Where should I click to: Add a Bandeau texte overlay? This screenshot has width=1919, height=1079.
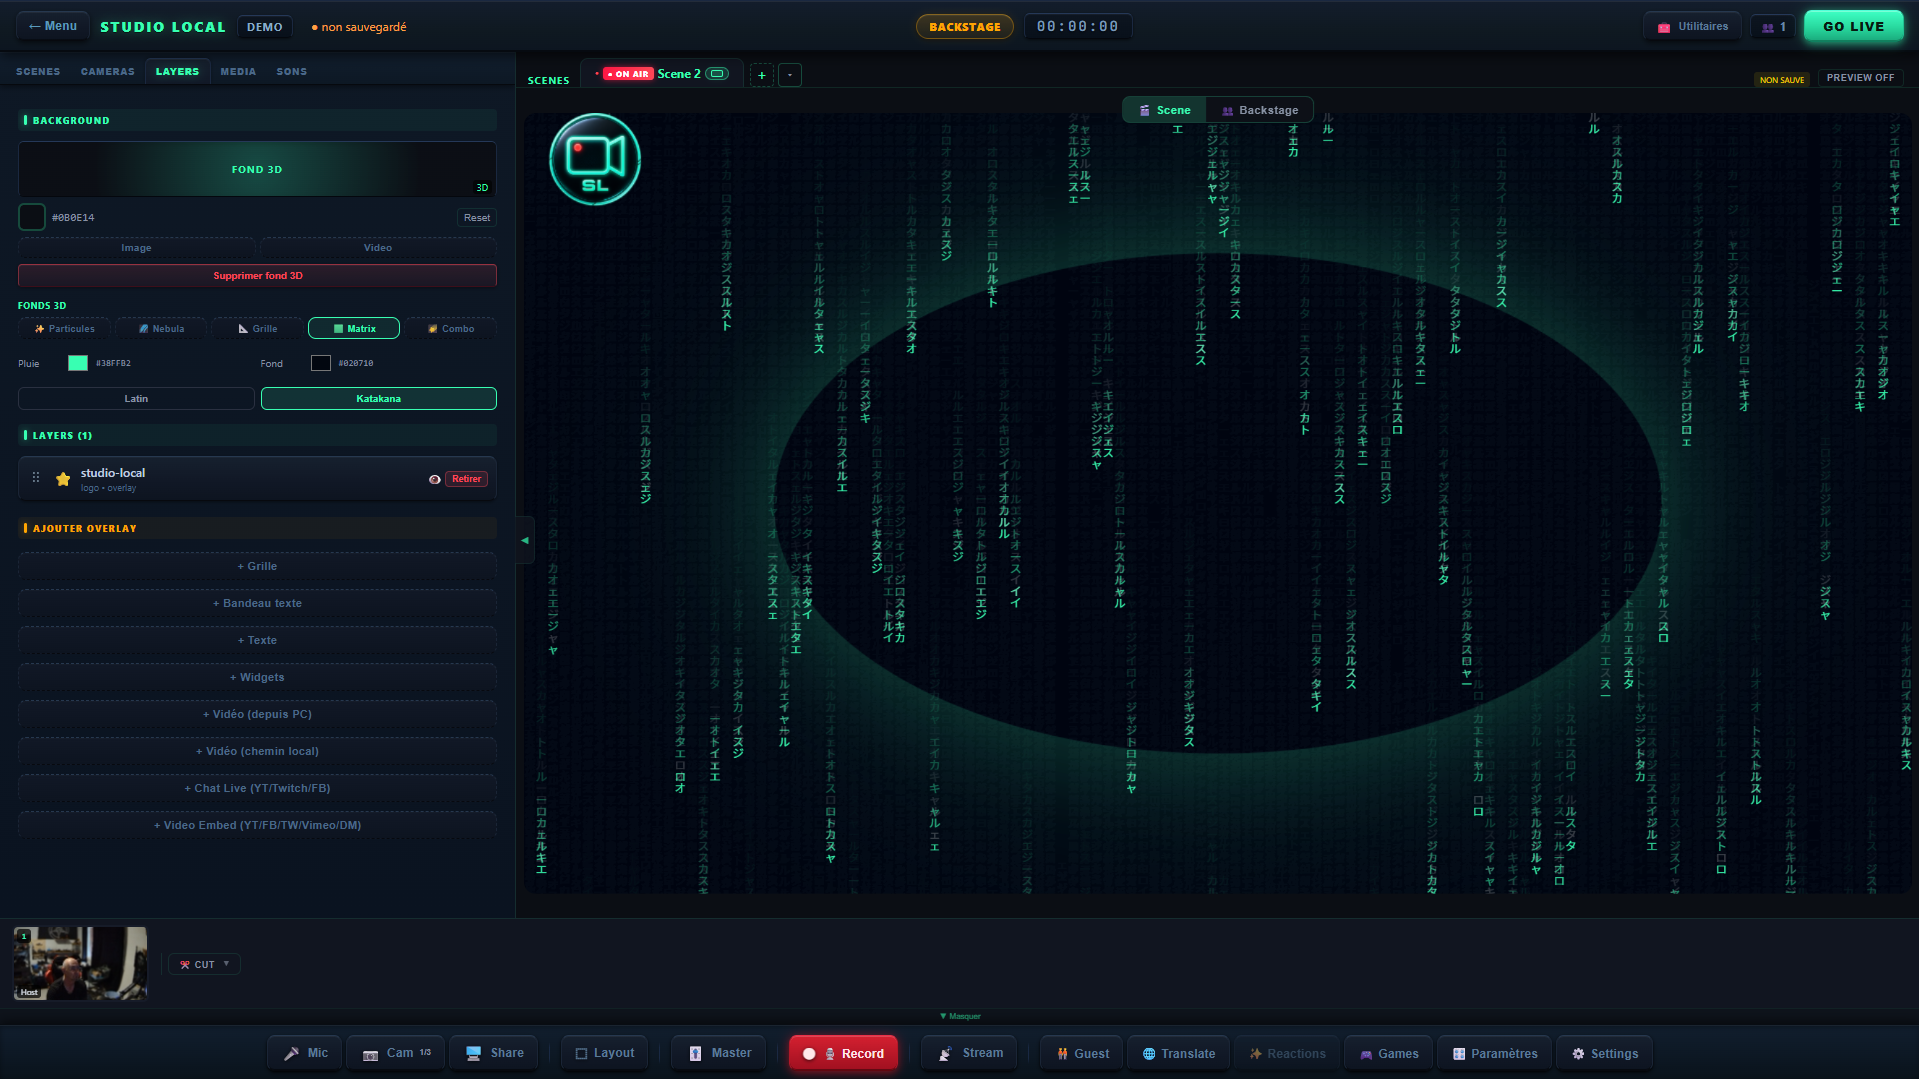(x=257, y=603)
